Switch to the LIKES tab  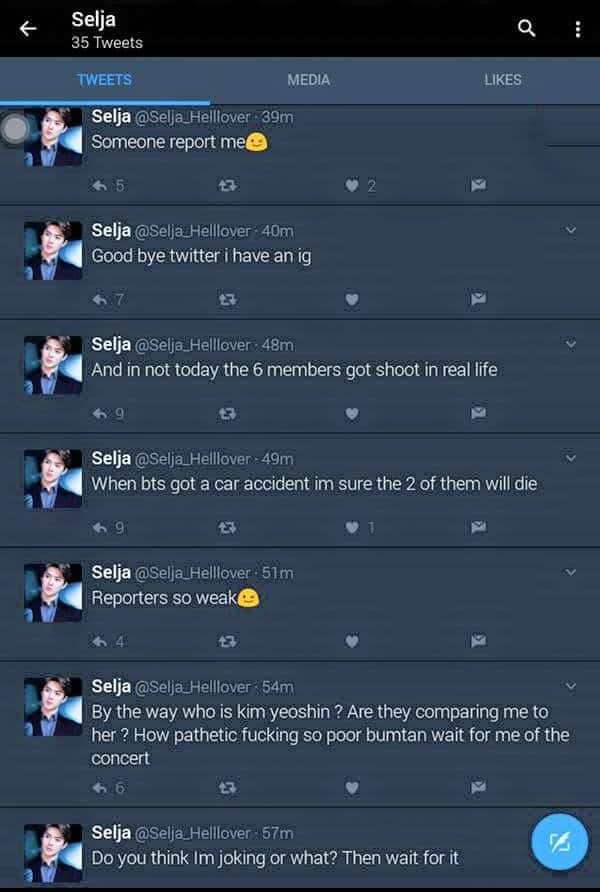coord(503,80)
